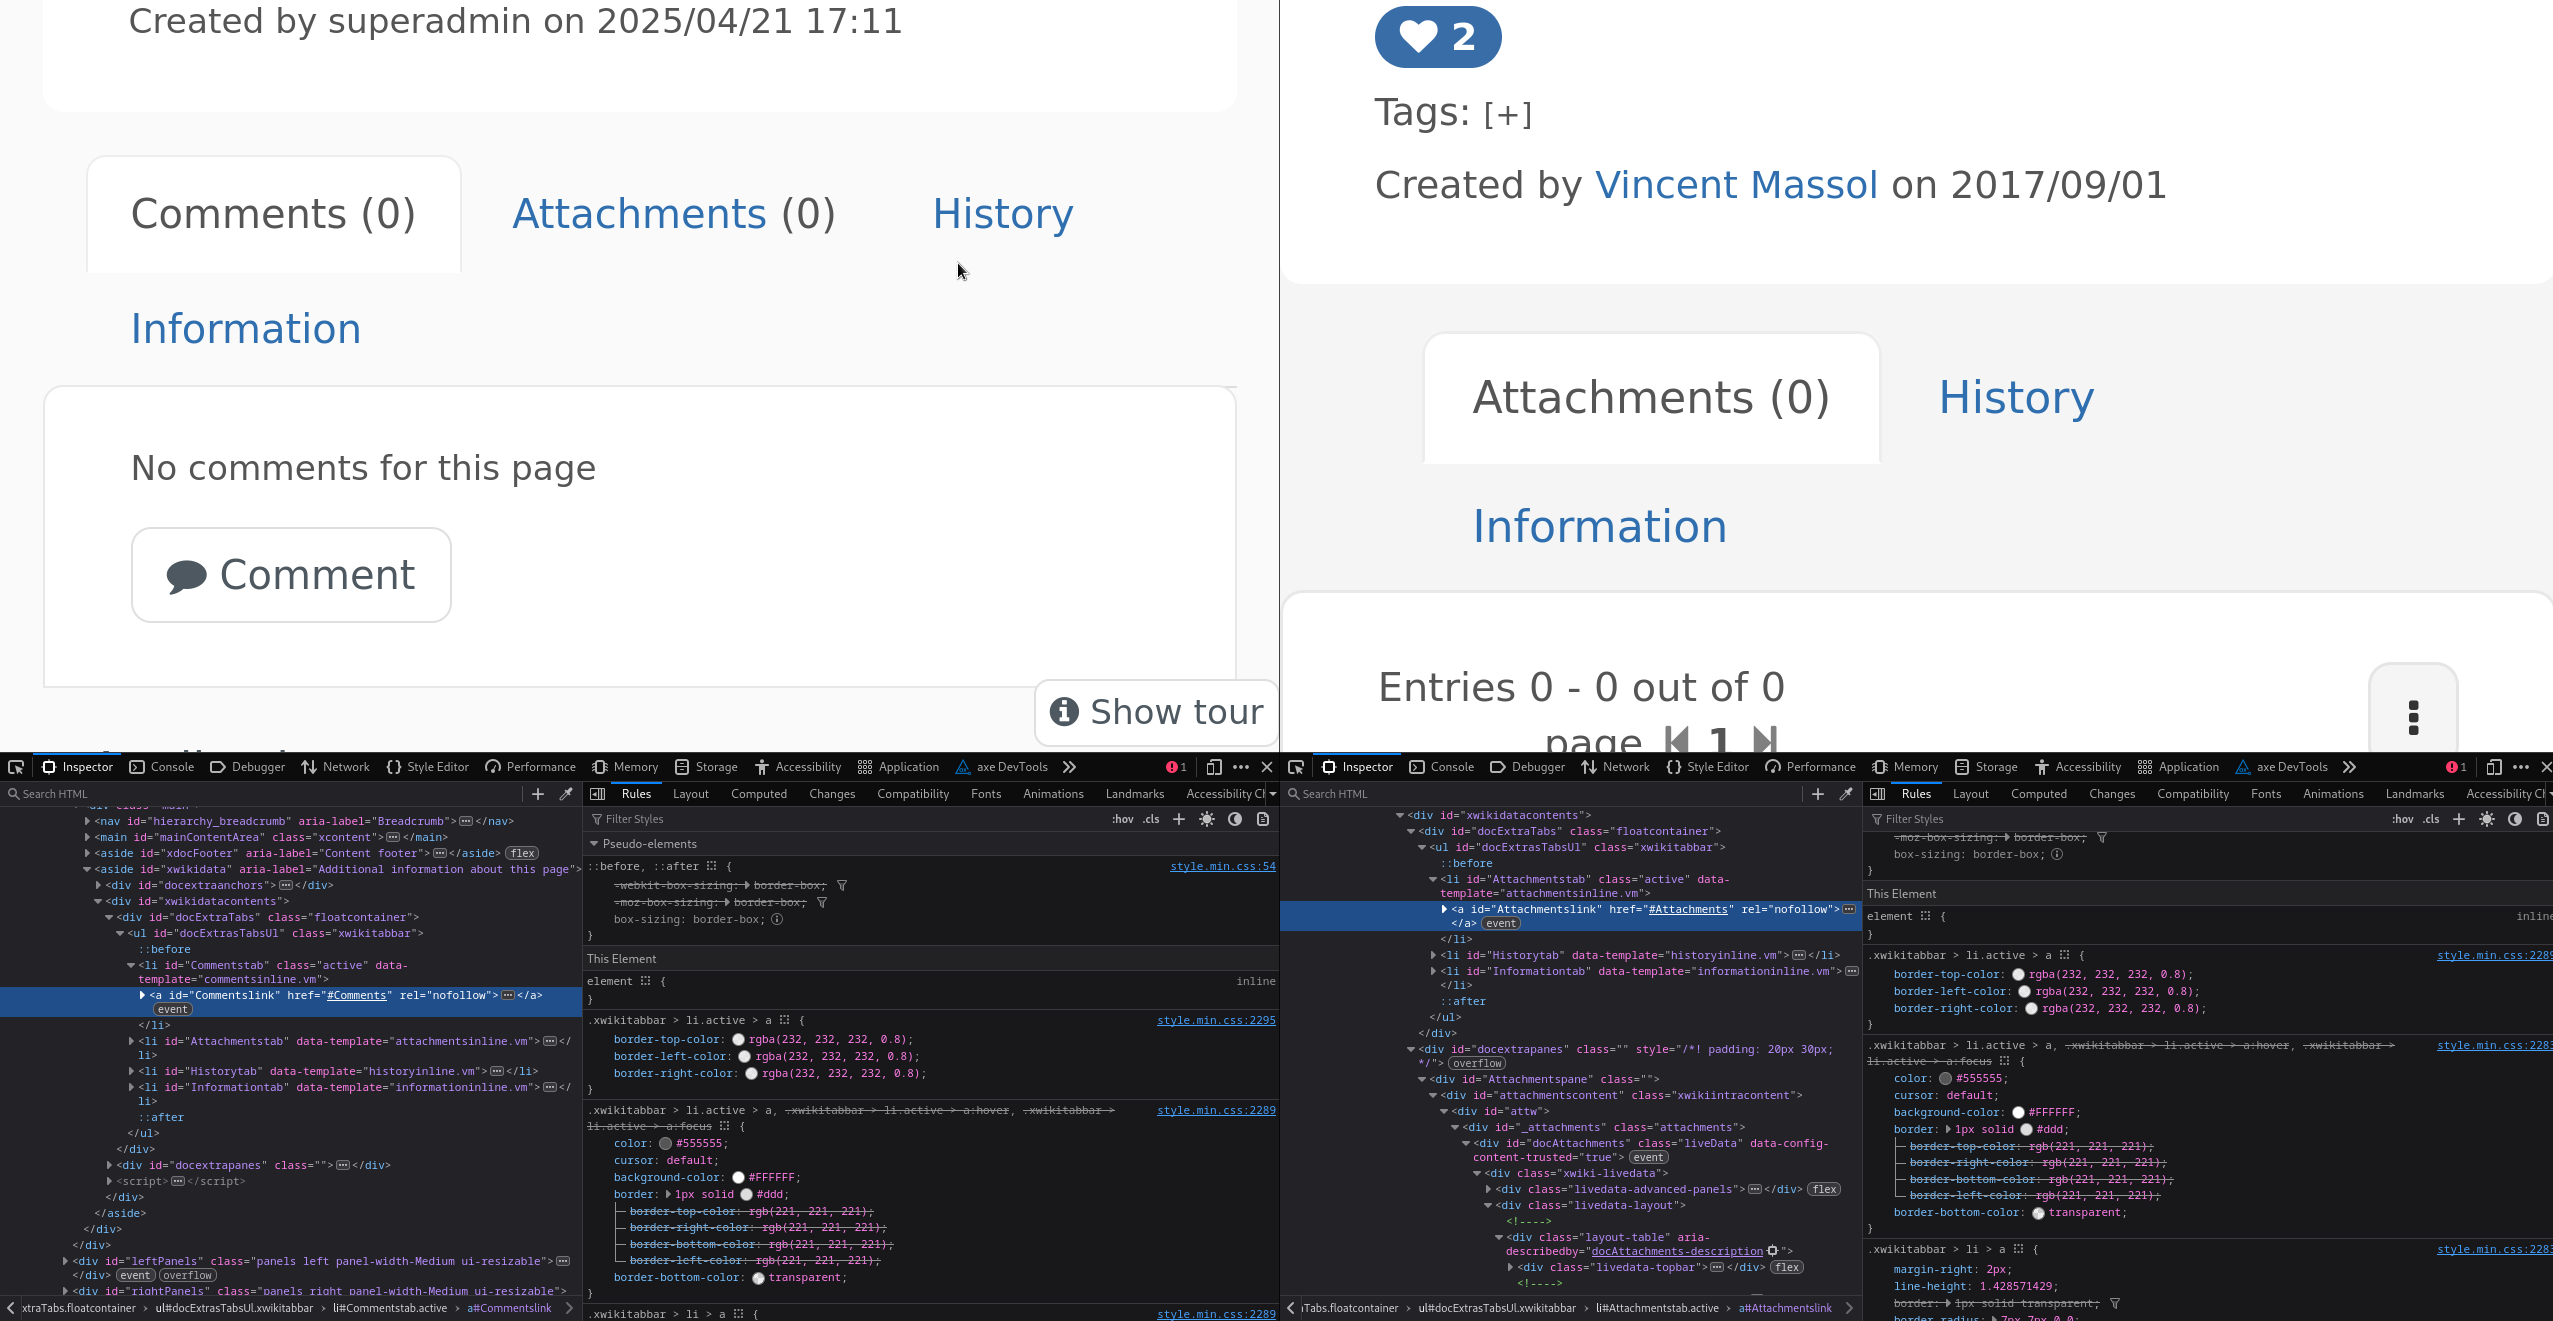
Task: Toggle three-pane inspector icon in right DevTools
Action: (1878, 794)
